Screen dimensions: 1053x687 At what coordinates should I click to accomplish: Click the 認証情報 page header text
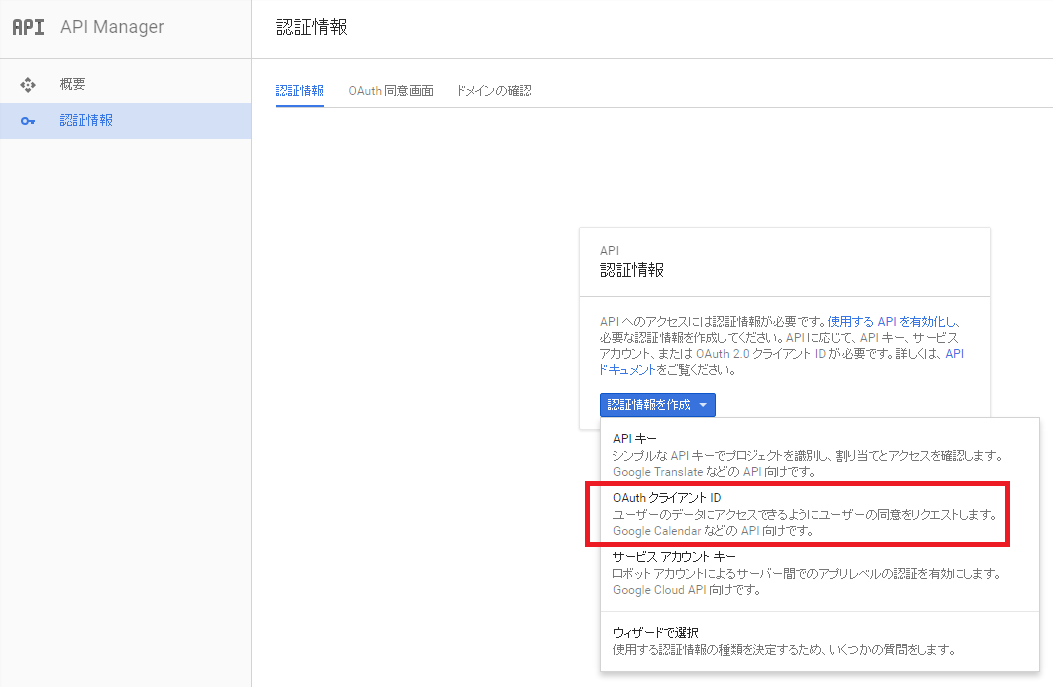(312, 27)
